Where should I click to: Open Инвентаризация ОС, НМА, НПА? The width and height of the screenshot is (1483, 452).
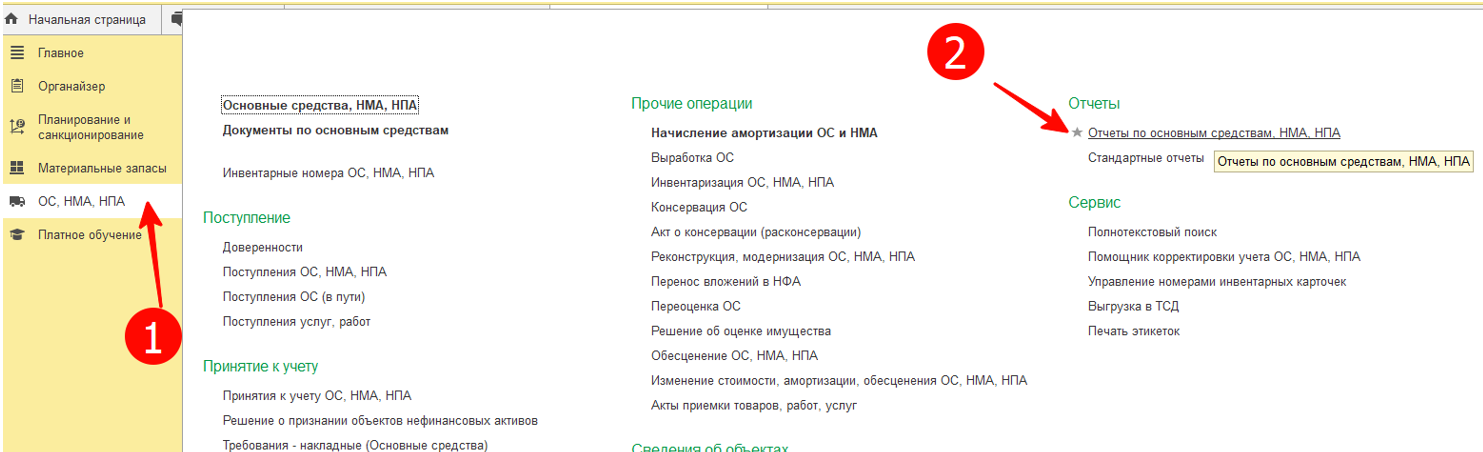tap(742, 183)
